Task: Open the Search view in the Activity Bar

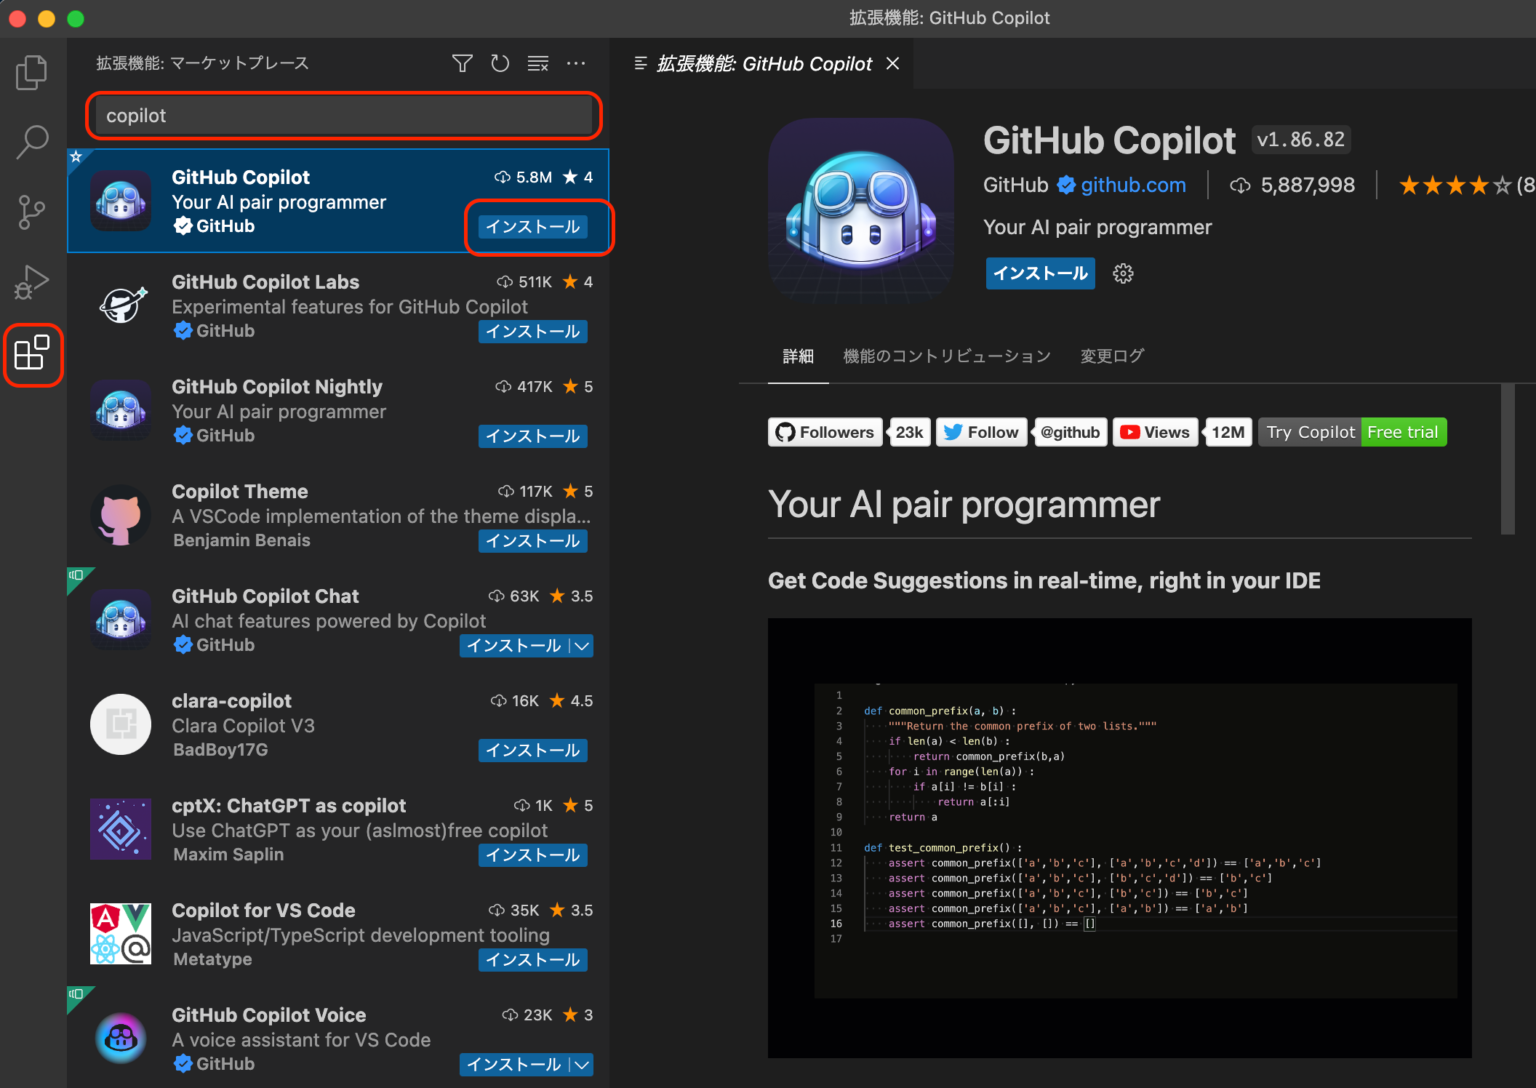Action: pyautogui.click(x=31, y=142)
